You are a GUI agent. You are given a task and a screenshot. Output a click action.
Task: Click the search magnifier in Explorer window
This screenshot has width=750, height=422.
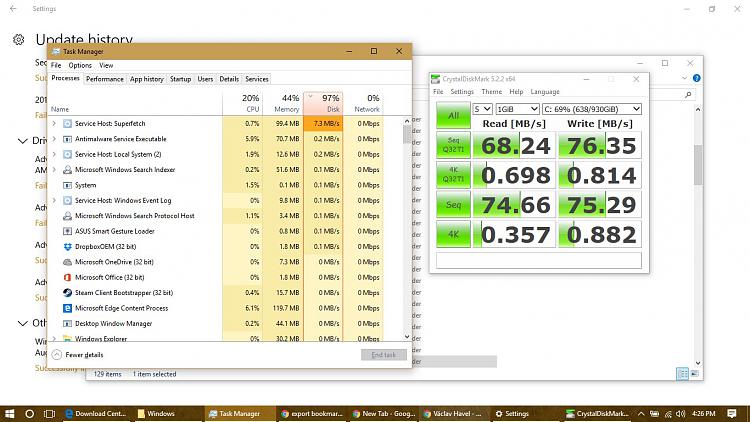tap(688, 95)
